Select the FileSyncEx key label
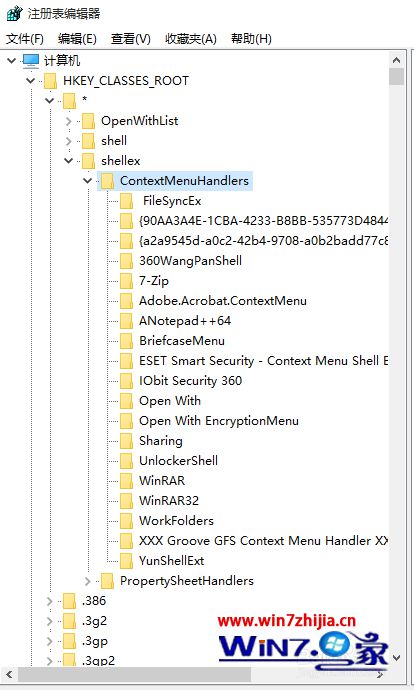414x690 pixels. tap(172, 201)
